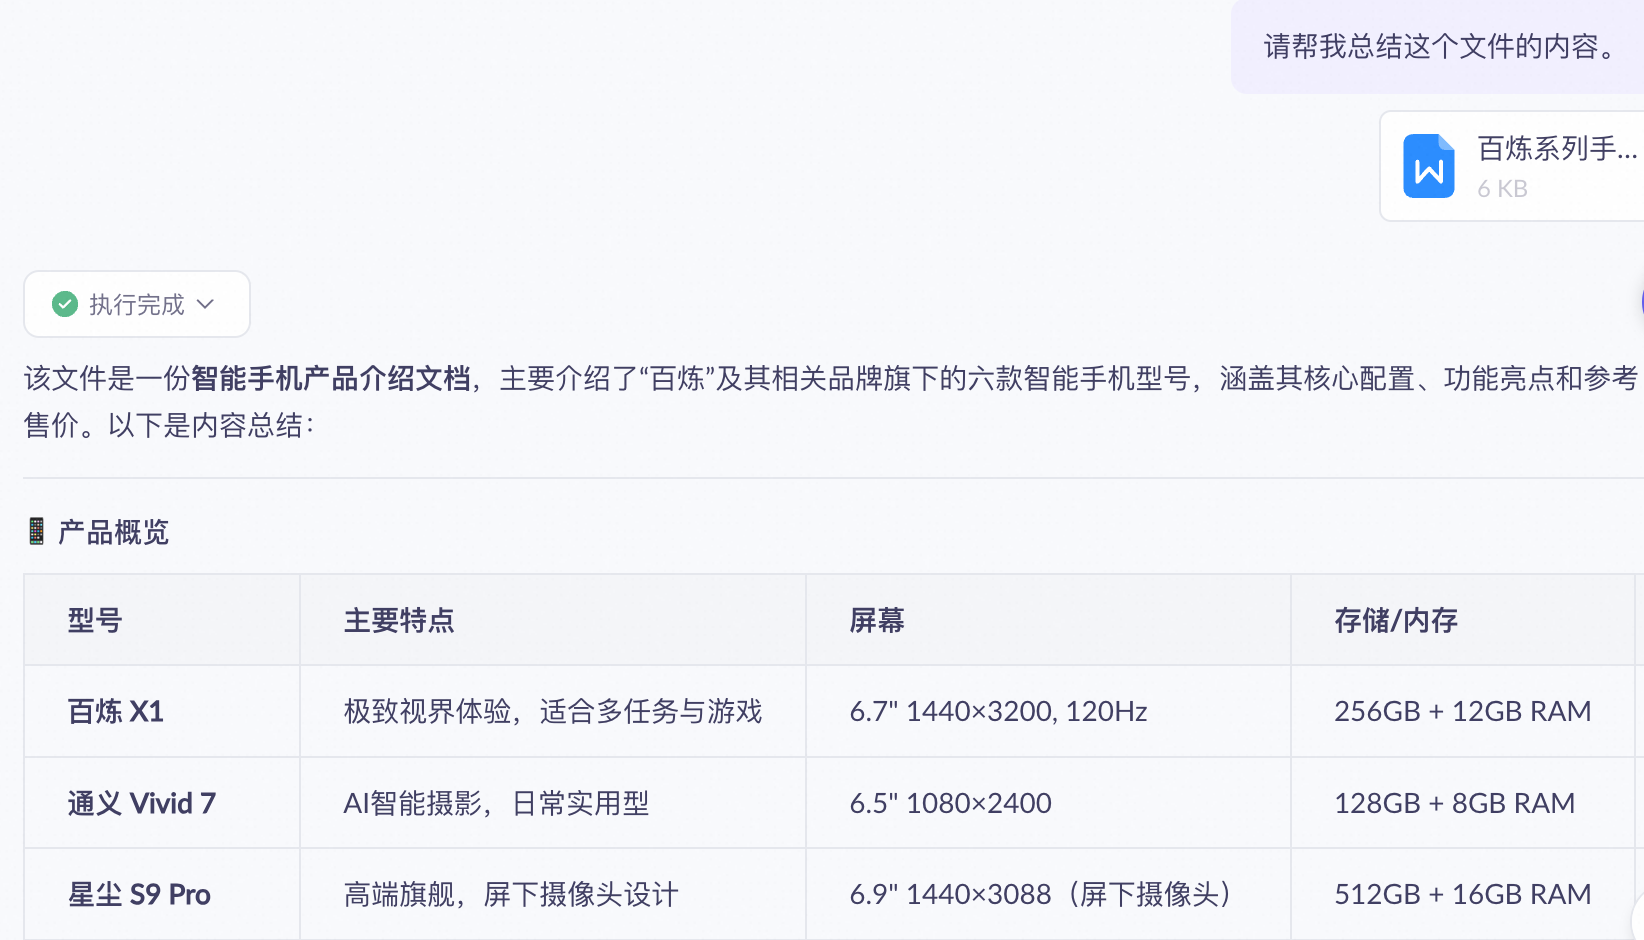
Task: Open the attached Word file icon
Action: point(1428,166)
